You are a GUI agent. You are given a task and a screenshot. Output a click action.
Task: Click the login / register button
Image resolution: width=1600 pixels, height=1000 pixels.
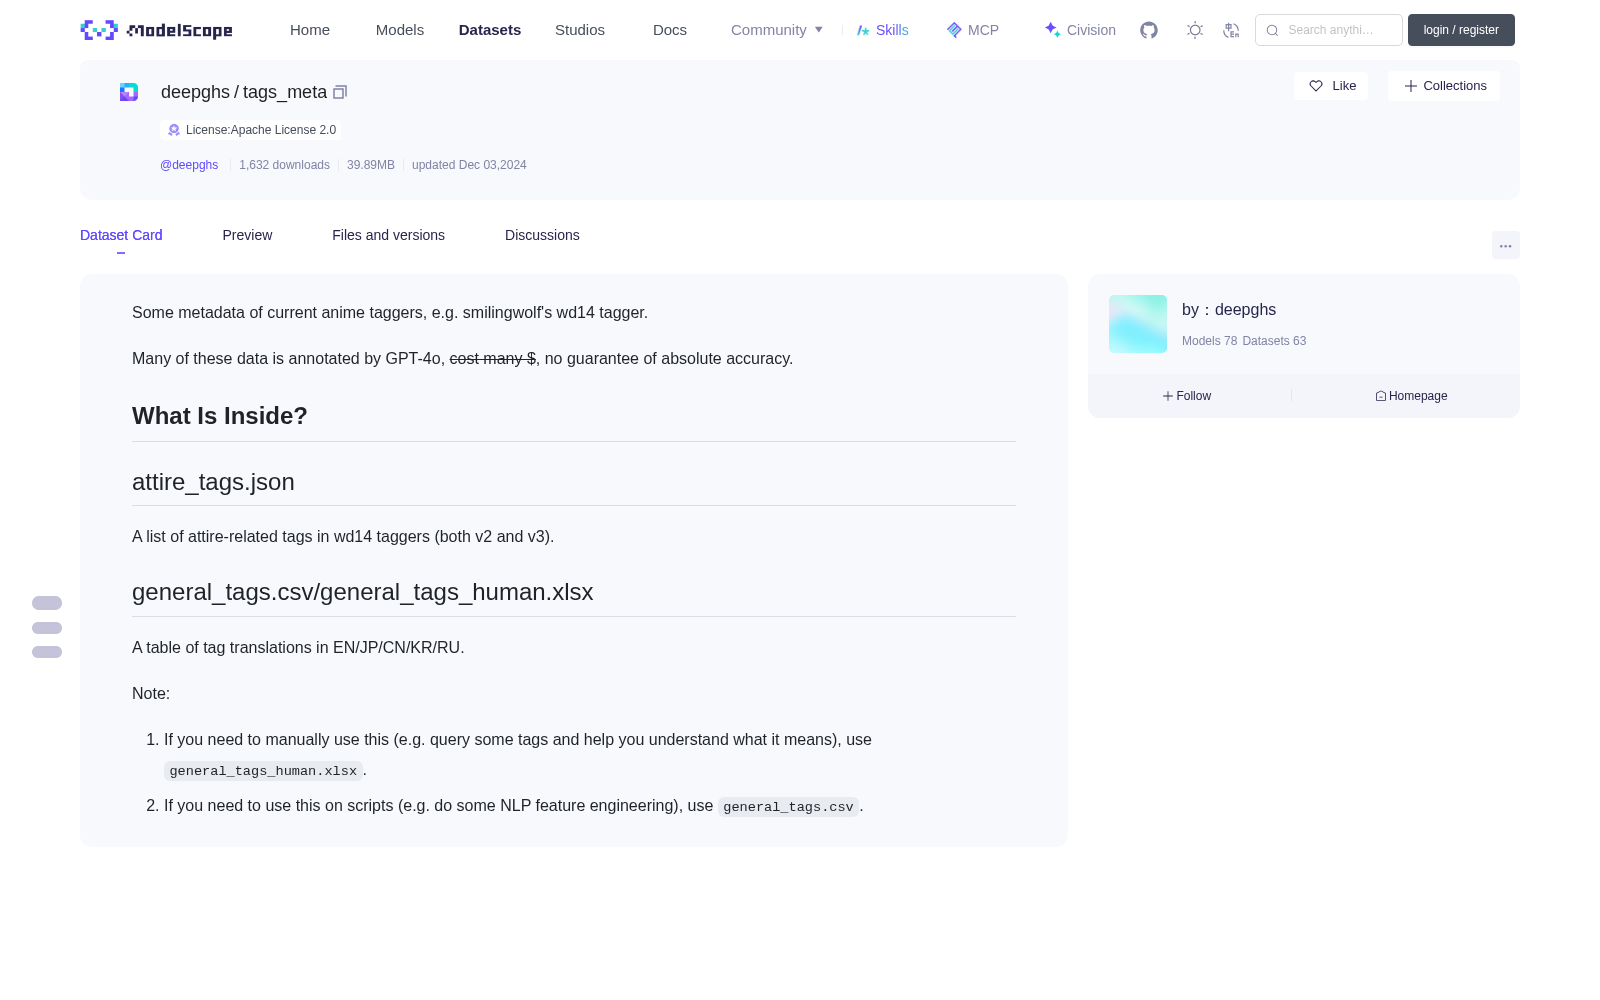point(1461,30)
